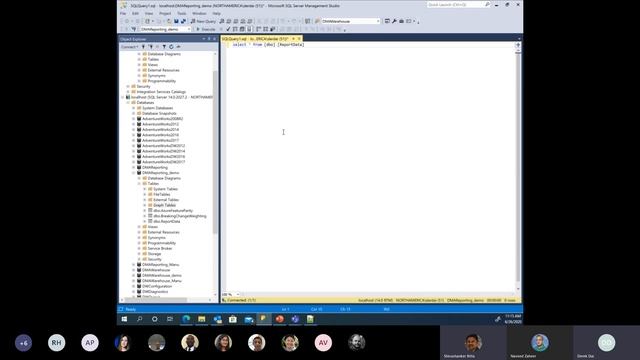Select the localhost SQL Server 14.0 server node
640x360 pixels.
click(x=172, y=97)
